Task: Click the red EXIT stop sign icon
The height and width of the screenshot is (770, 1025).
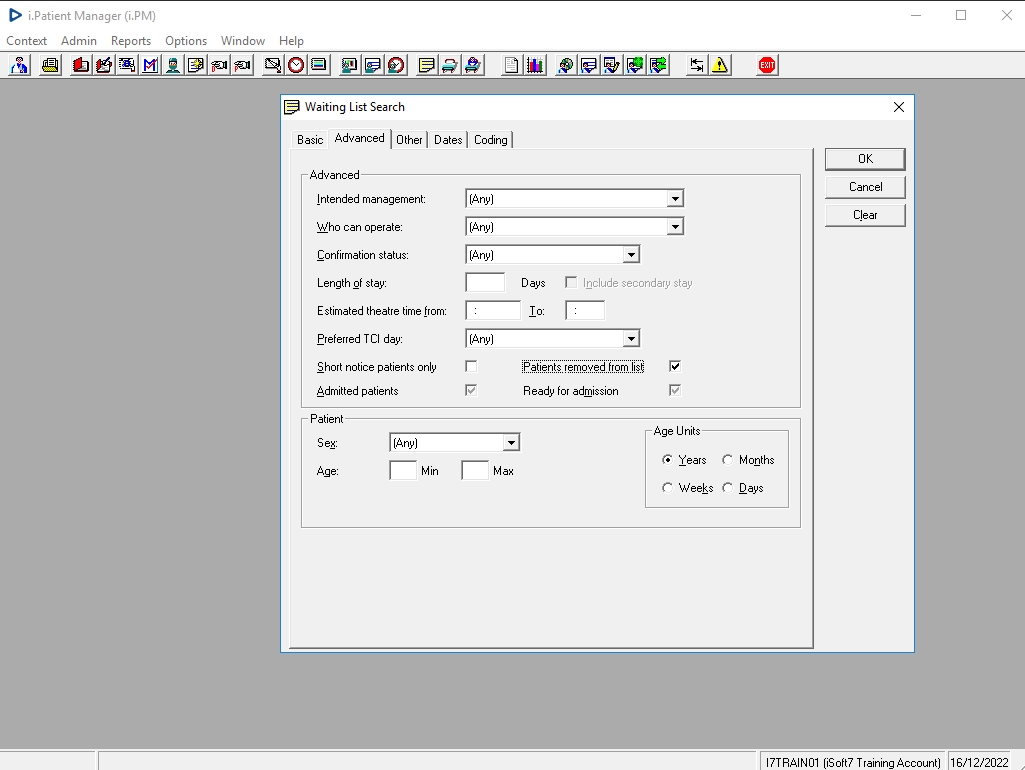Action: 767,65
